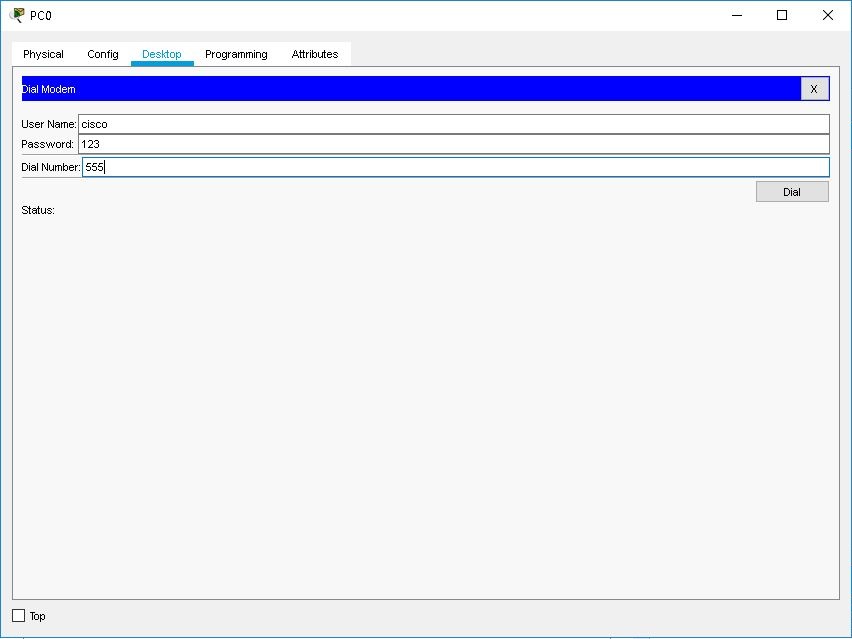Open the Programming tab
Viewport: 852px width, 639px height.
tap(235, 54)
